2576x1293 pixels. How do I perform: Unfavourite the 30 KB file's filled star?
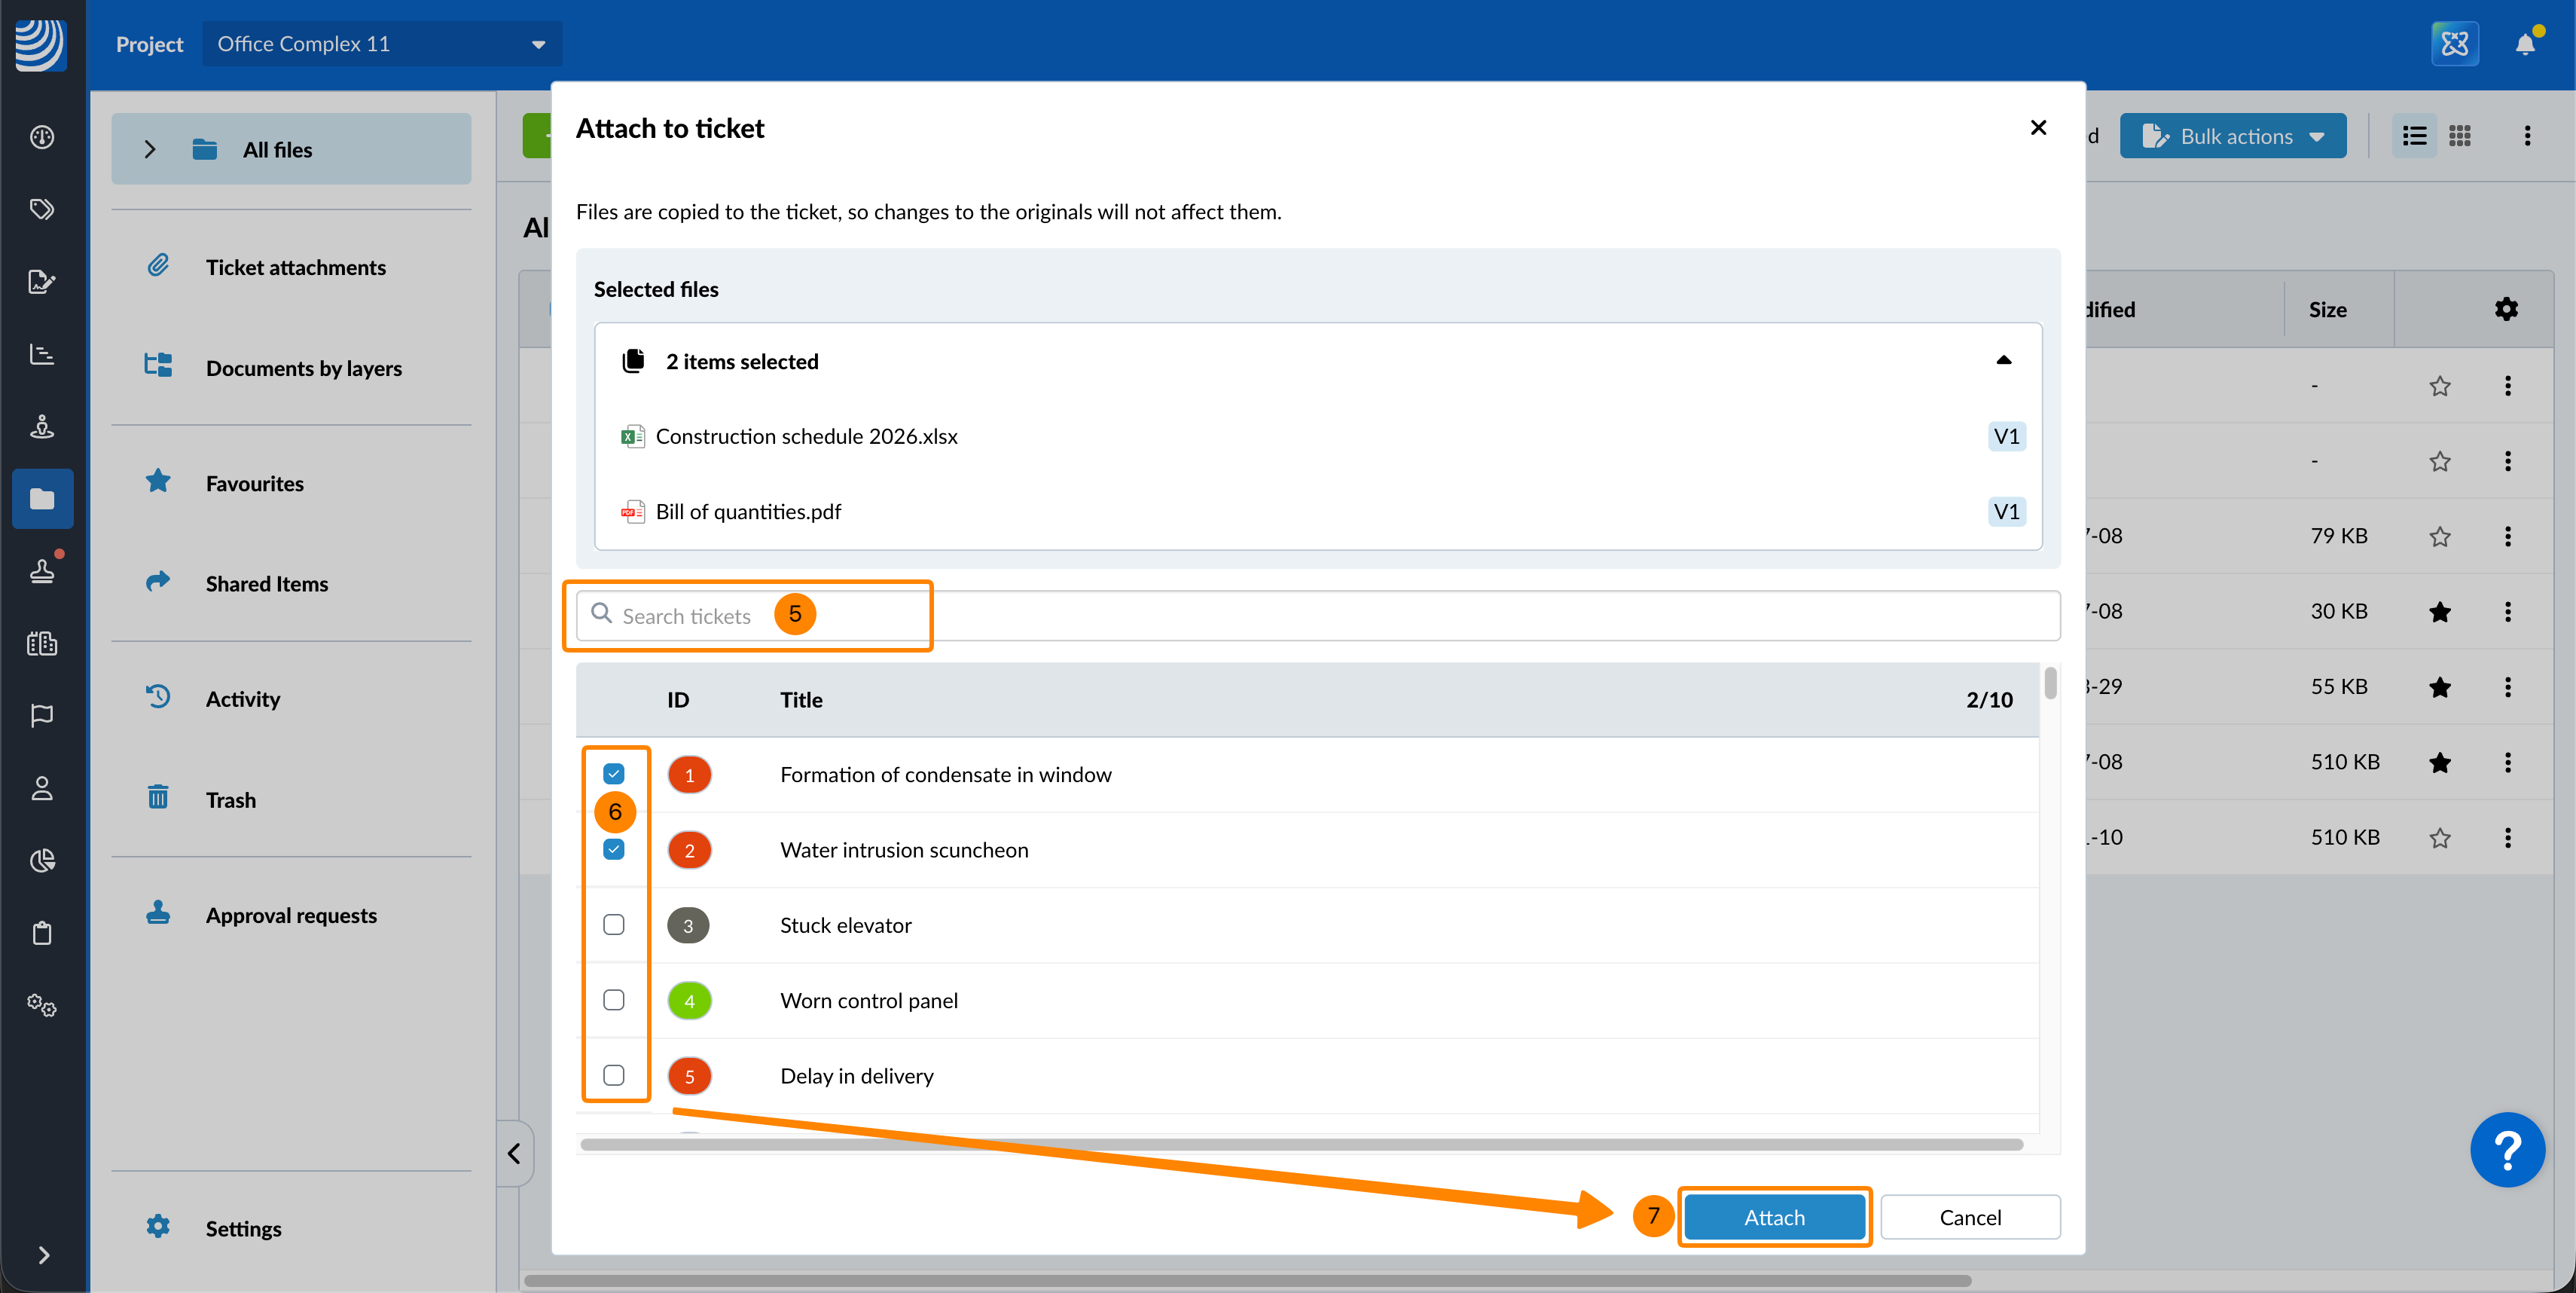tap(2440, 611)
